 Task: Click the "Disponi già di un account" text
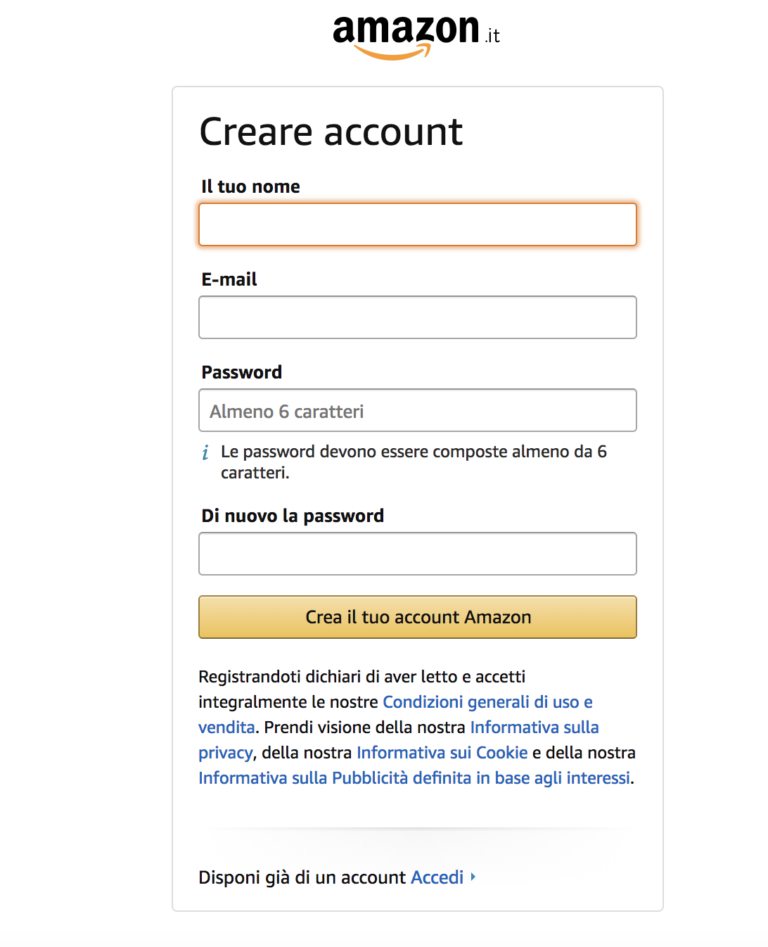pos(302,877)
